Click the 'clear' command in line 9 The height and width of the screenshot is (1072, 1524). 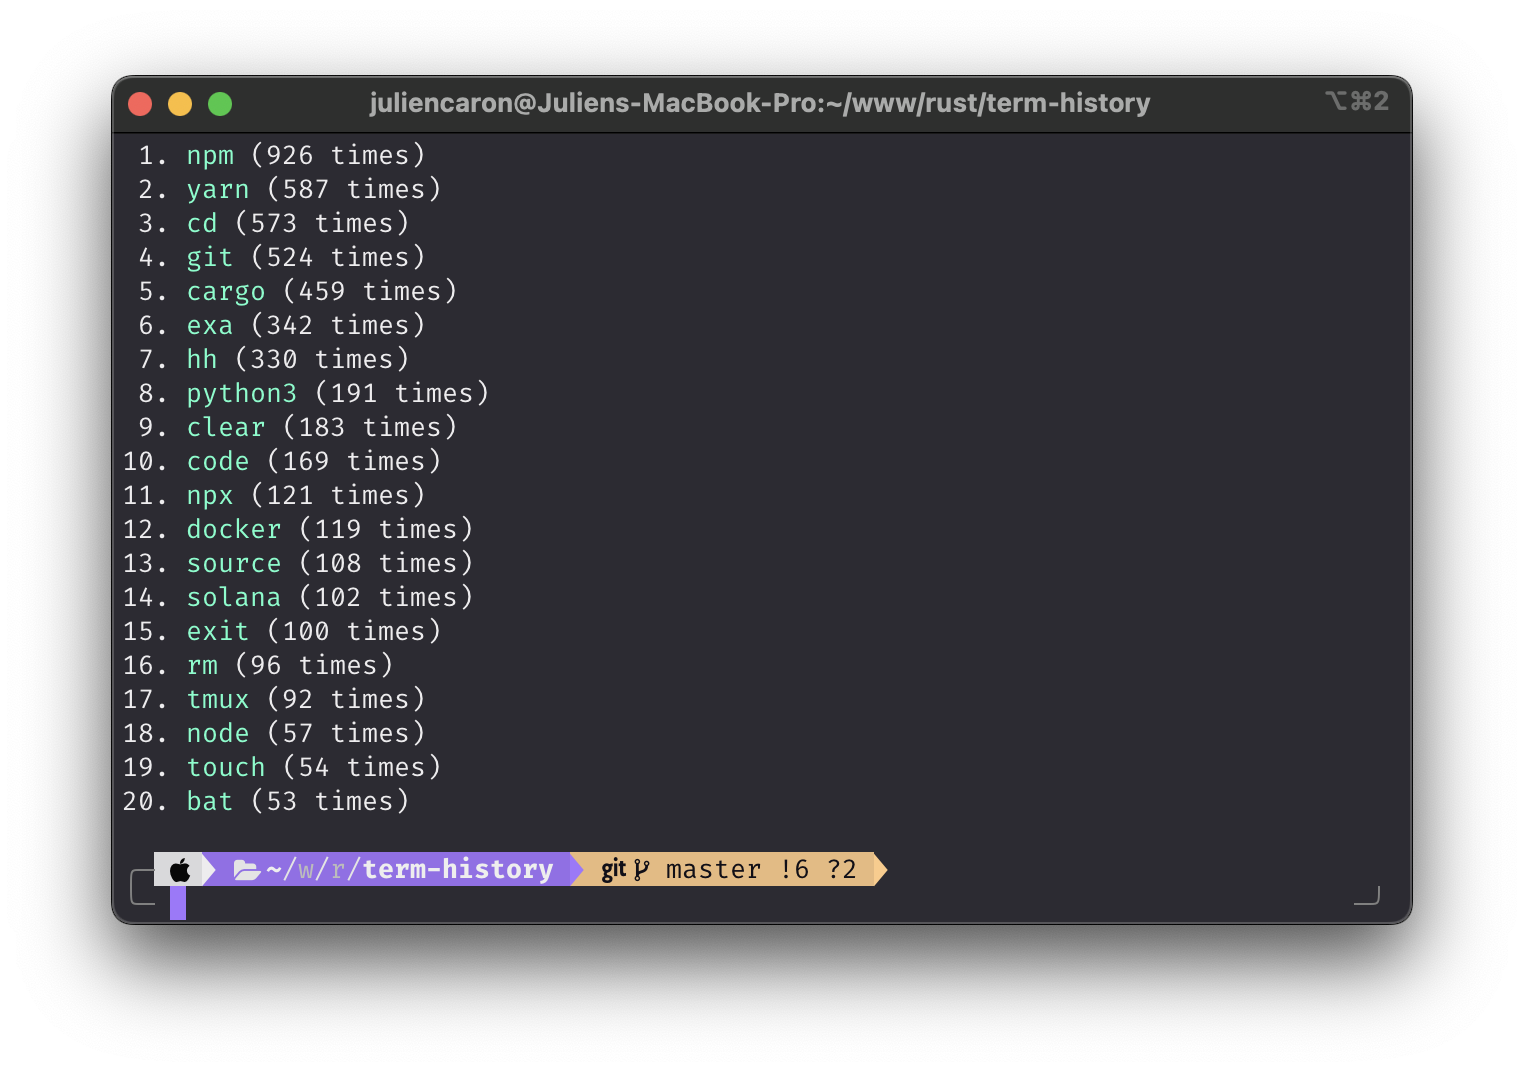coord(226,427)
